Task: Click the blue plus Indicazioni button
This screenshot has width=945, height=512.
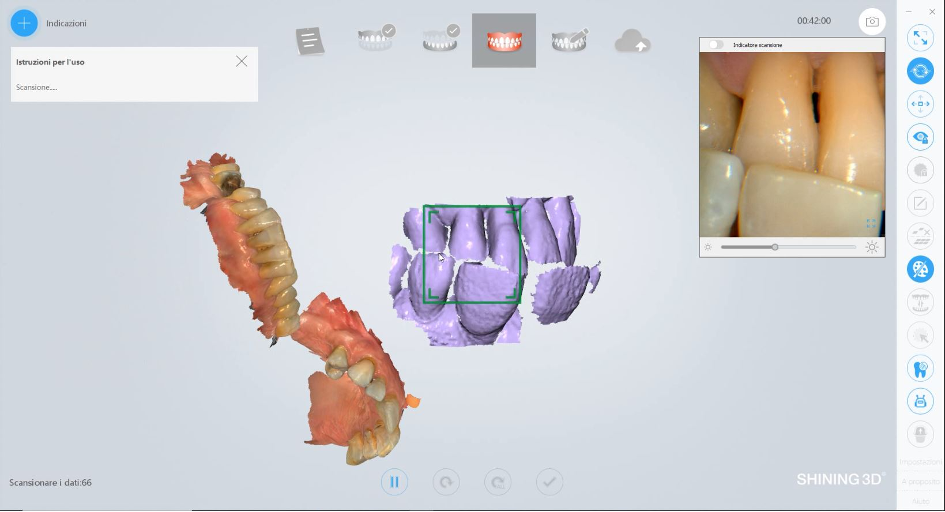Action: click(x=24, y=23)
